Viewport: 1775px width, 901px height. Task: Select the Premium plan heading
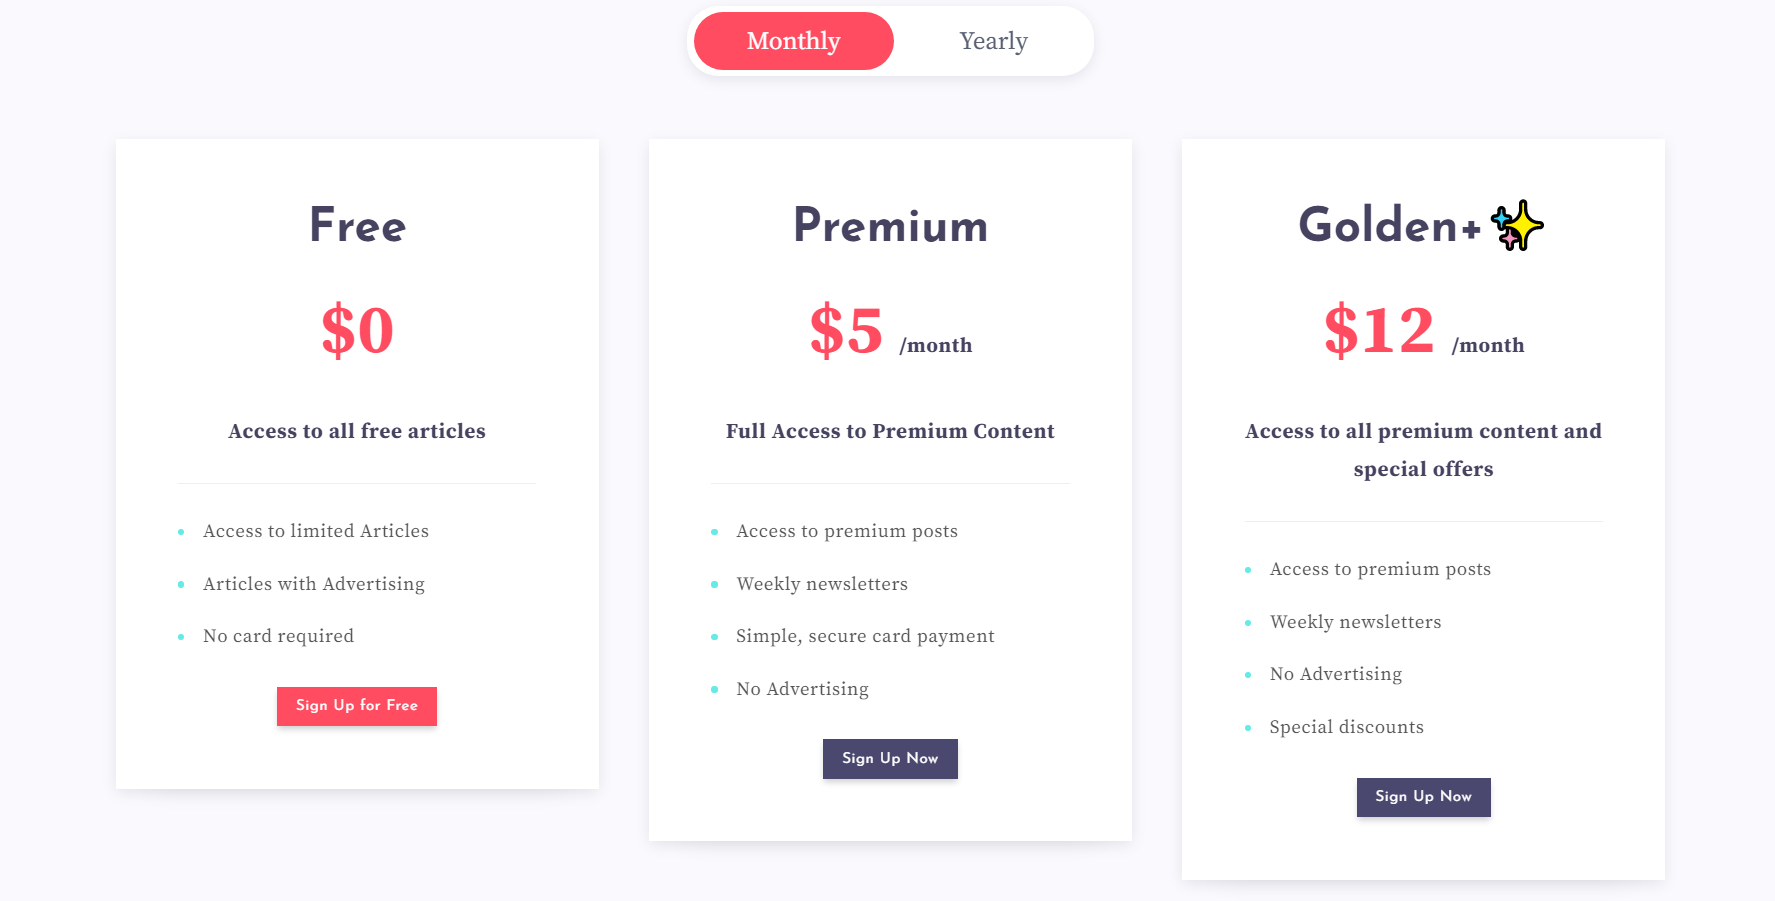(890, 225)
